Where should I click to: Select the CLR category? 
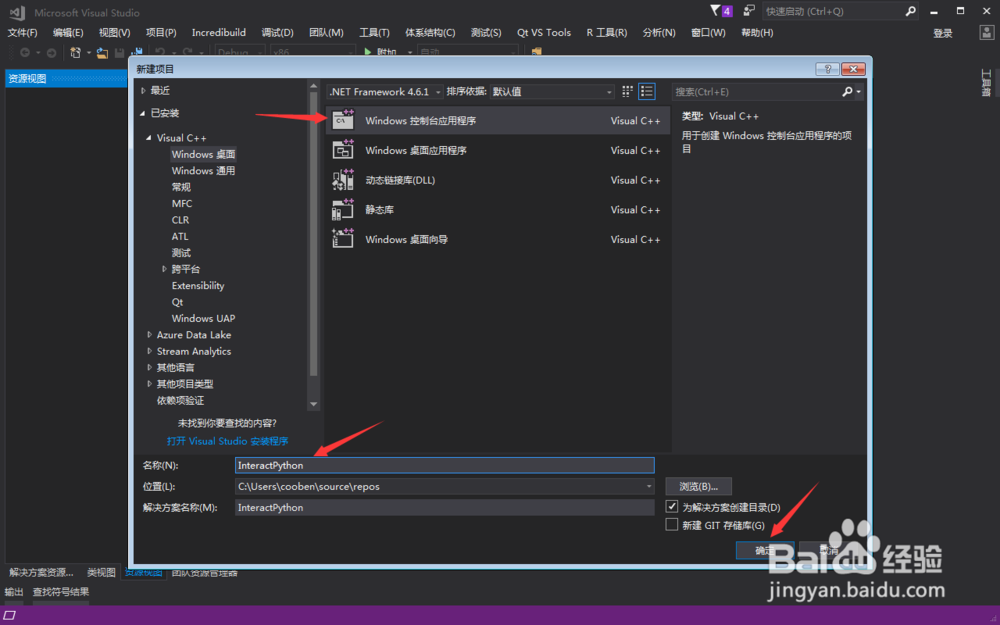tap(180, 220)
